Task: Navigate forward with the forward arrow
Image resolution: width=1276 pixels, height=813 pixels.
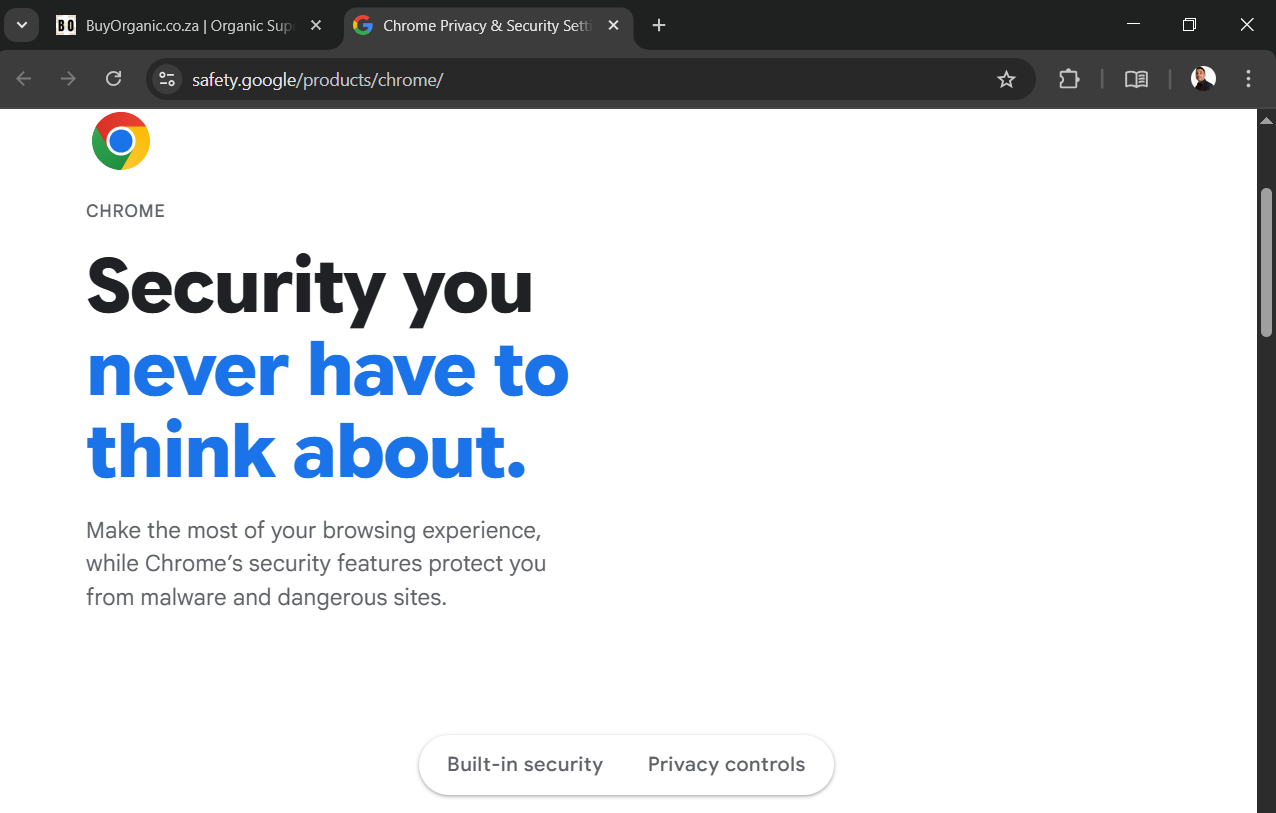Action: (x=68, y=78)
